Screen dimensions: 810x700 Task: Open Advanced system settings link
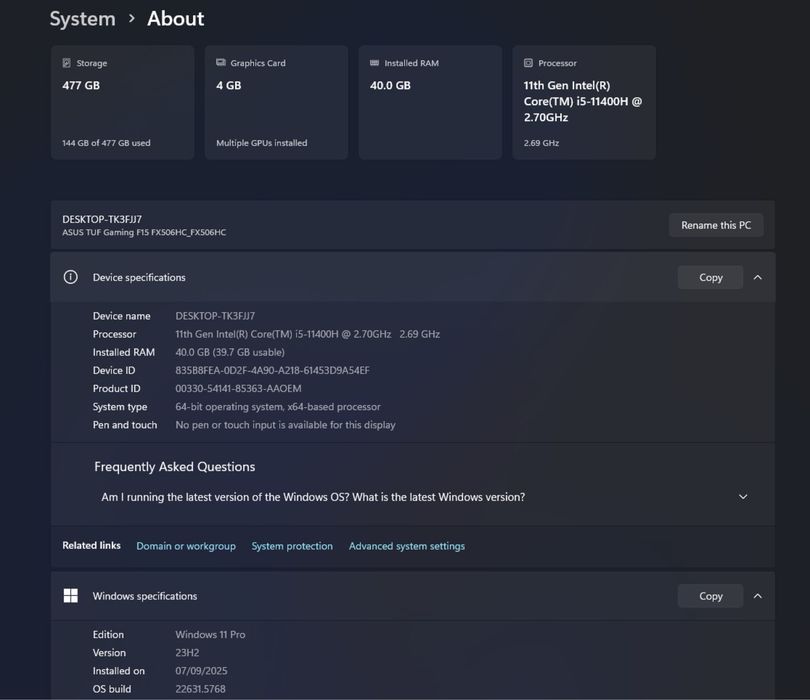point(407,546)
